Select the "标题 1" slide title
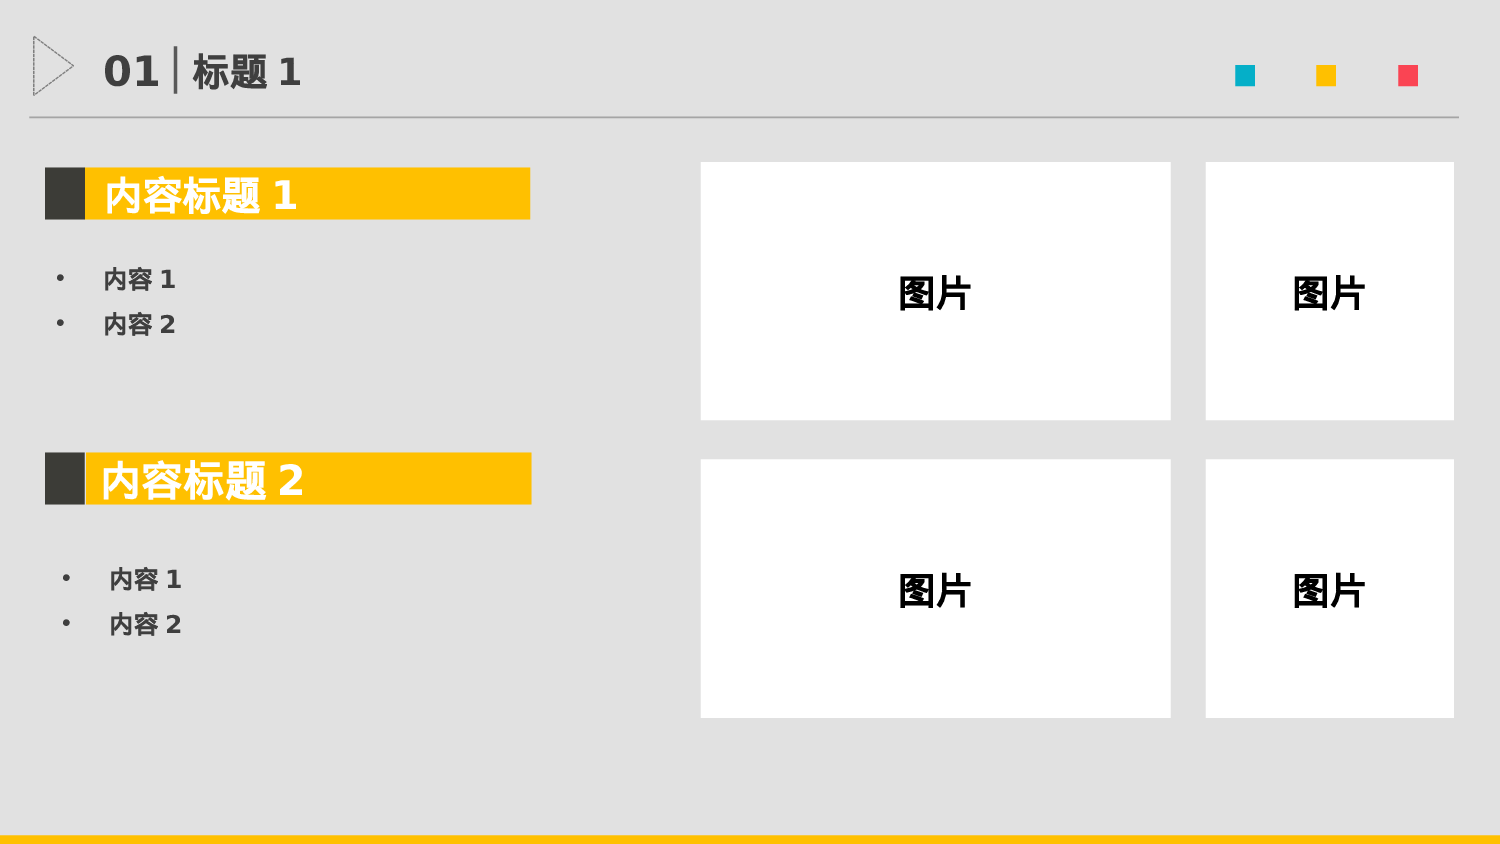The width and height of the screenshot is (1500, 844). point(247,73)
